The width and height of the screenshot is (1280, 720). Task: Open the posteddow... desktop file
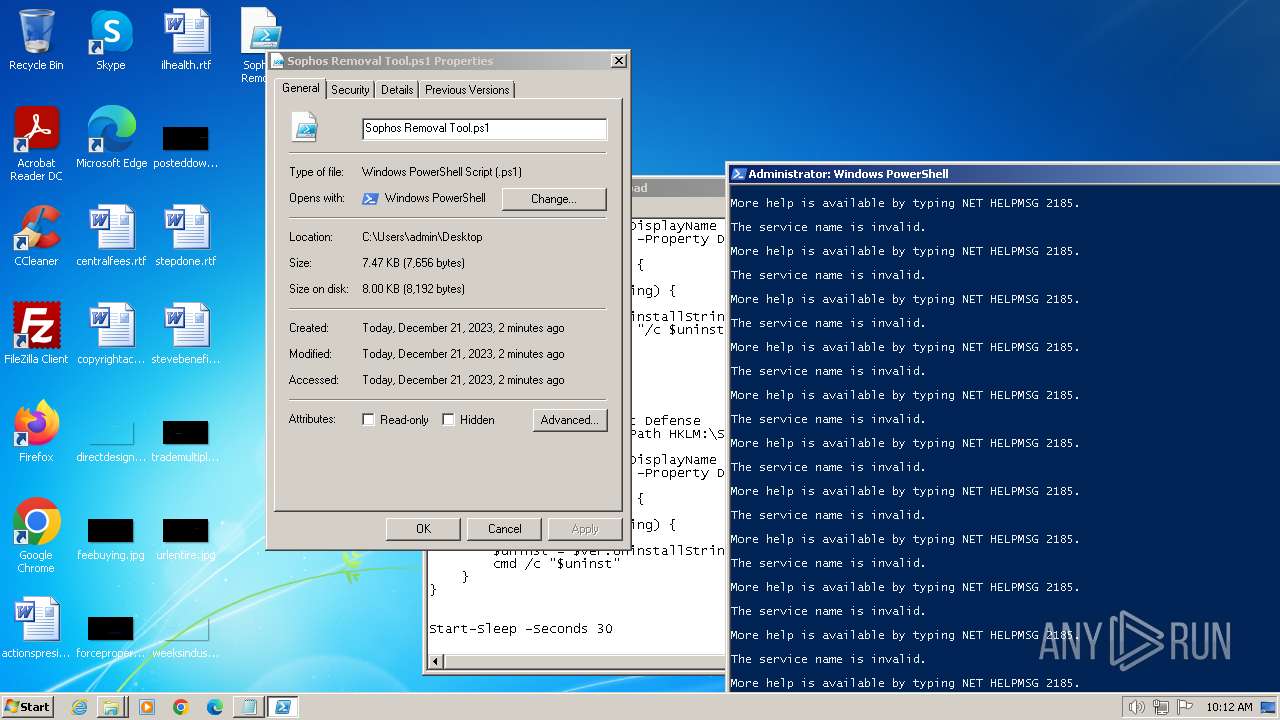(x=186, y=146)
